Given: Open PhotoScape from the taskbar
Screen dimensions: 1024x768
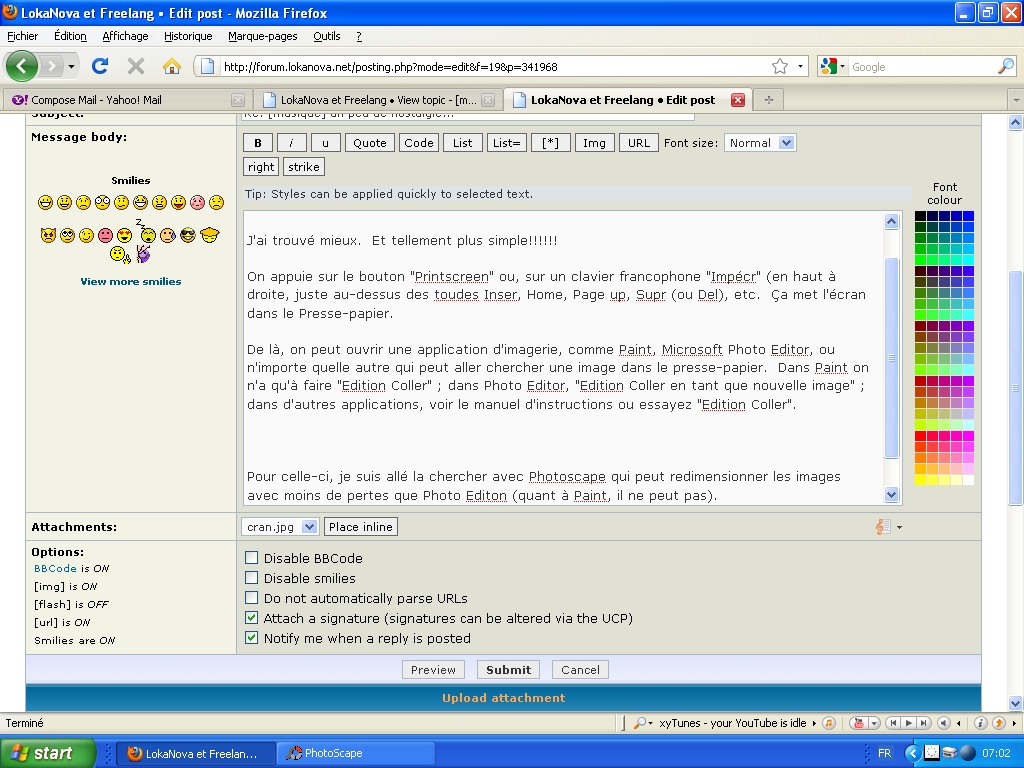Looking at the screenshot, I should 356,753.
